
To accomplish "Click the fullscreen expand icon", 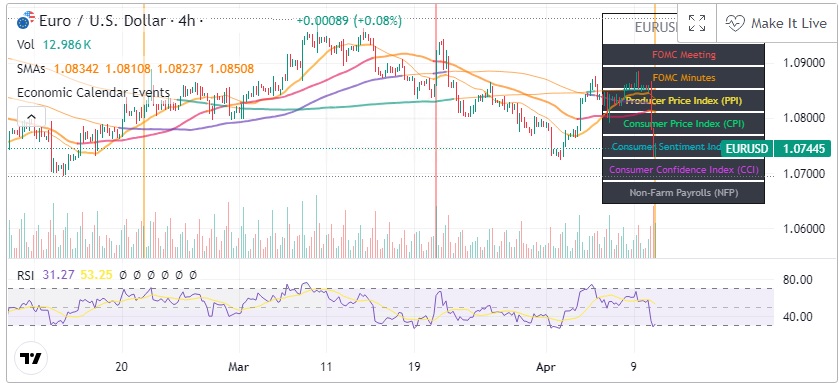I will [x=697, y=23].
